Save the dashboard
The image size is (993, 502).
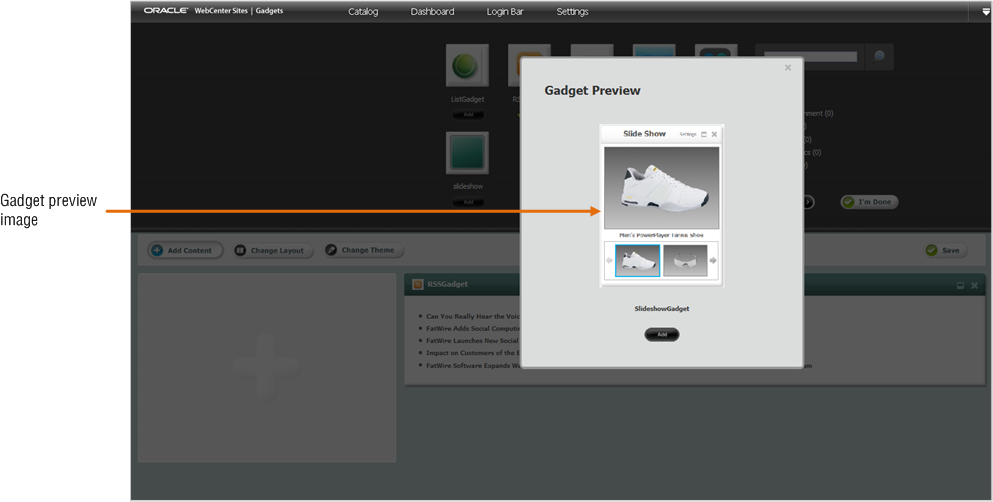[946, 250]
